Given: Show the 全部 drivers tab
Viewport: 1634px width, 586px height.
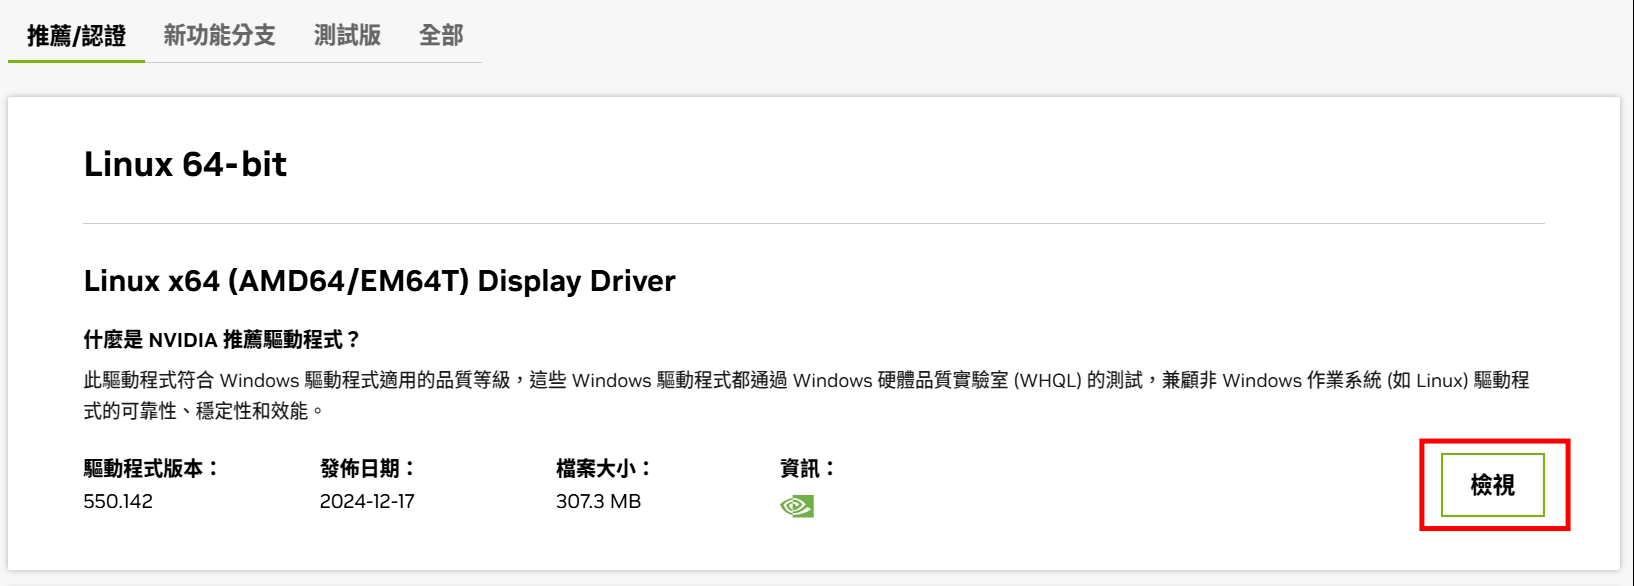Looking at the screenshot, I should (441, 36).
